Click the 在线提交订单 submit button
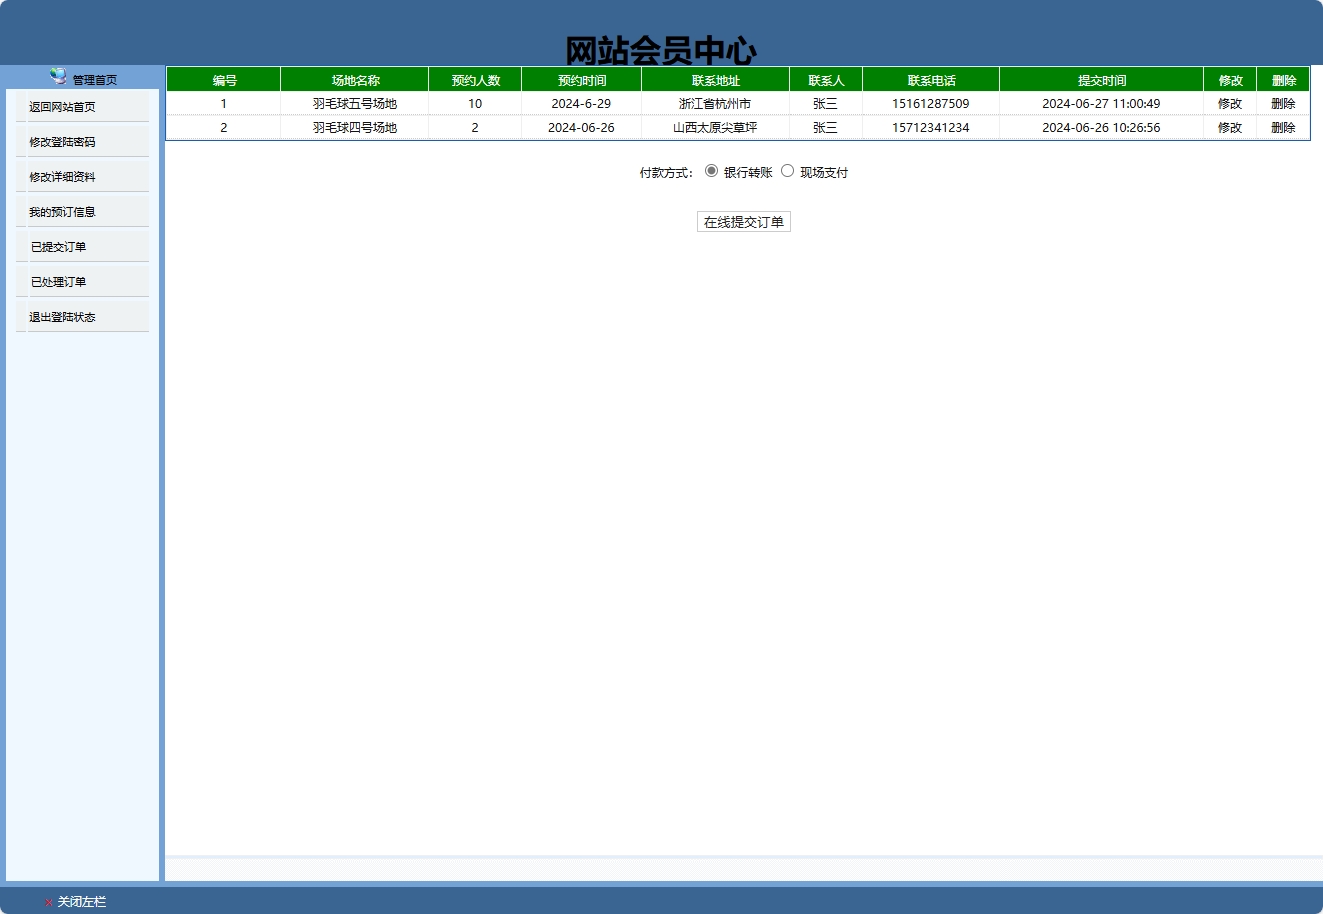This screenshot has height=914, width=1323. 744,221
